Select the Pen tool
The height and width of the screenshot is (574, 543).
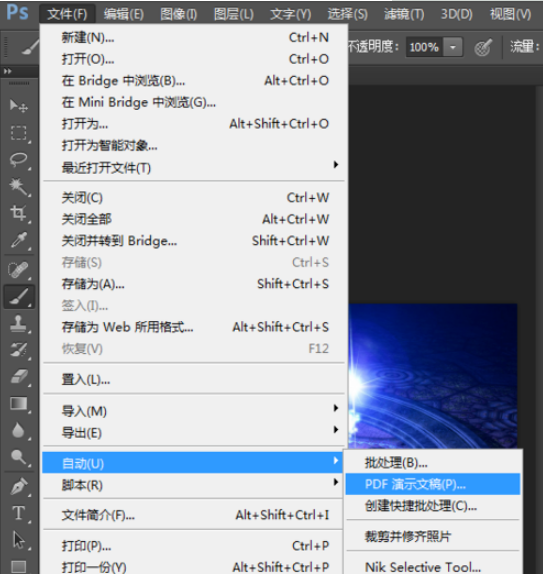pyautogui.click(x=18, y=487)
